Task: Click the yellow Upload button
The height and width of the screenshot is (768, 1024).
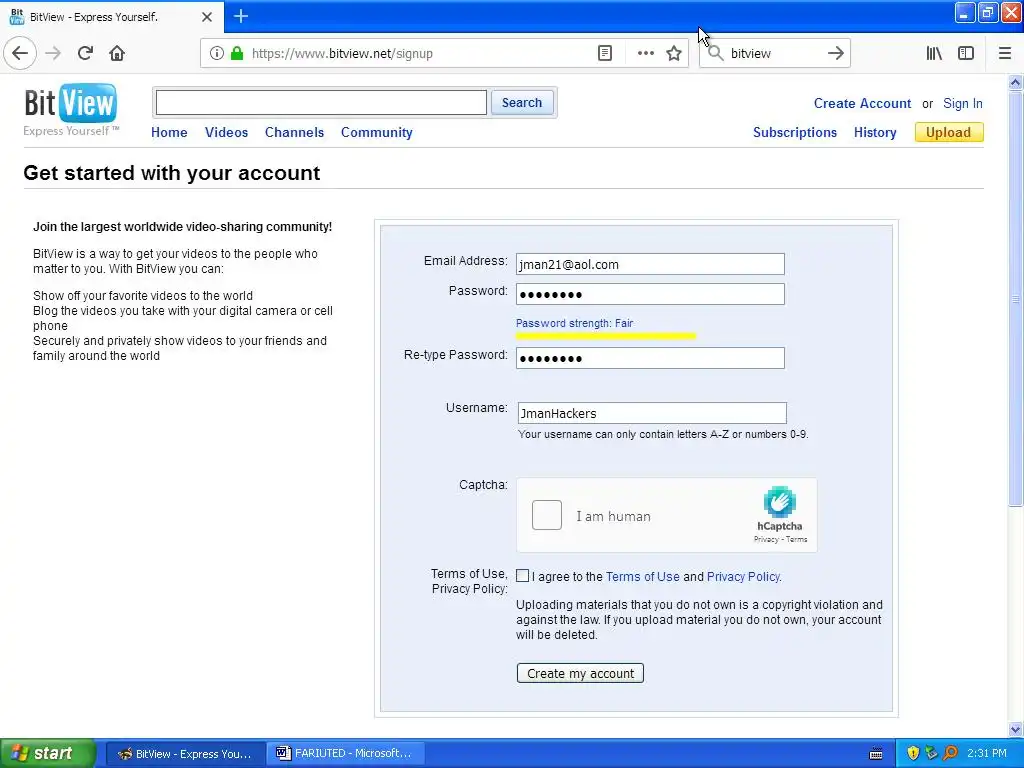Action: [x=949, y=132]
